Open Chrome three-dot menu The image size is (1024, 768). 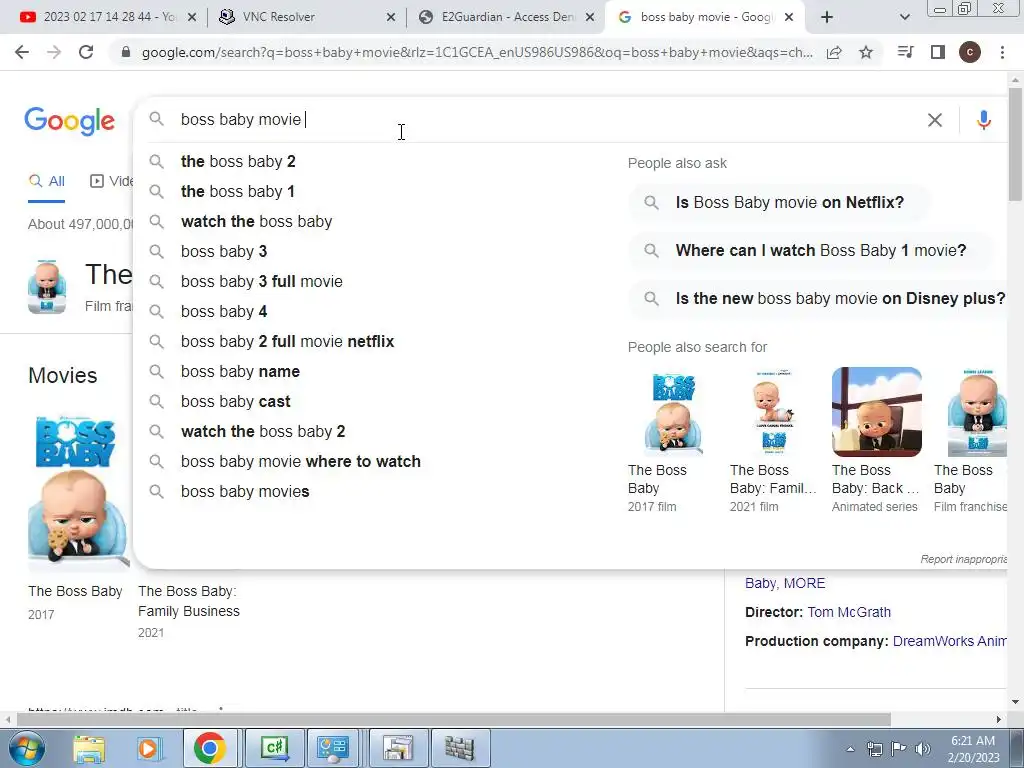(1002, 52)
